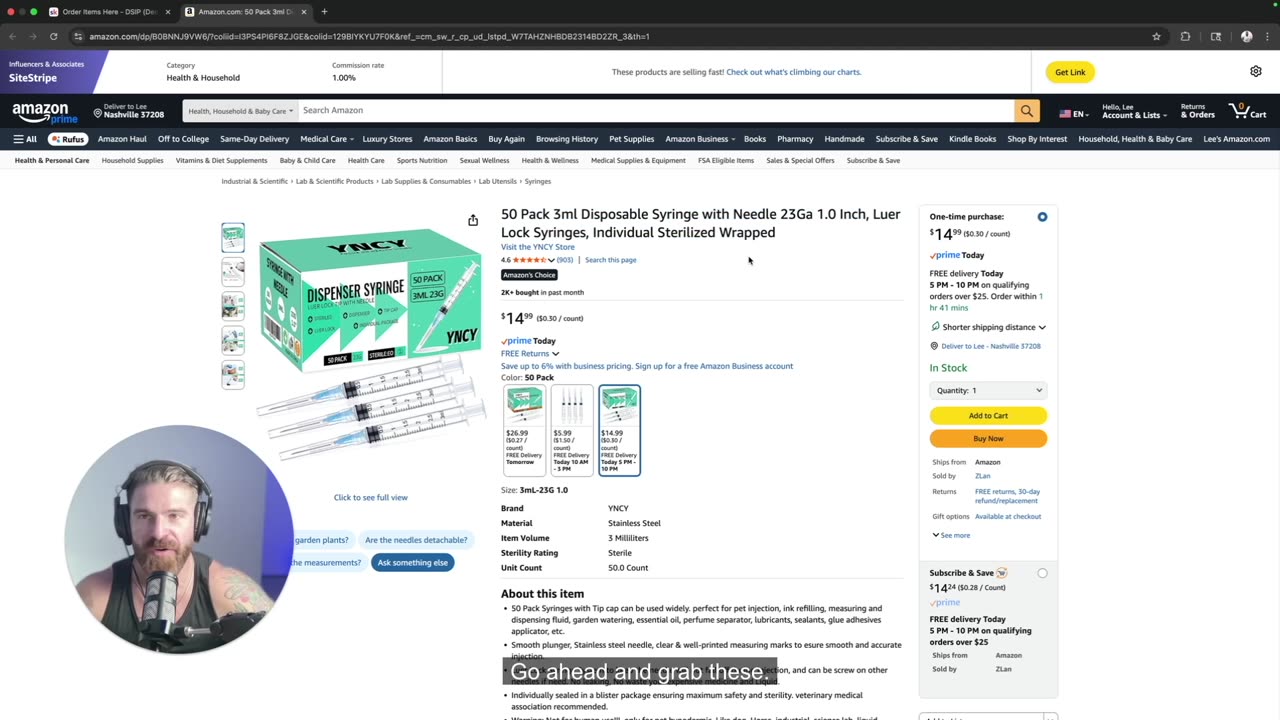This screenshot has width=1280, height=720.
Task: Reload the page in the browser
Action: point(54,36)
